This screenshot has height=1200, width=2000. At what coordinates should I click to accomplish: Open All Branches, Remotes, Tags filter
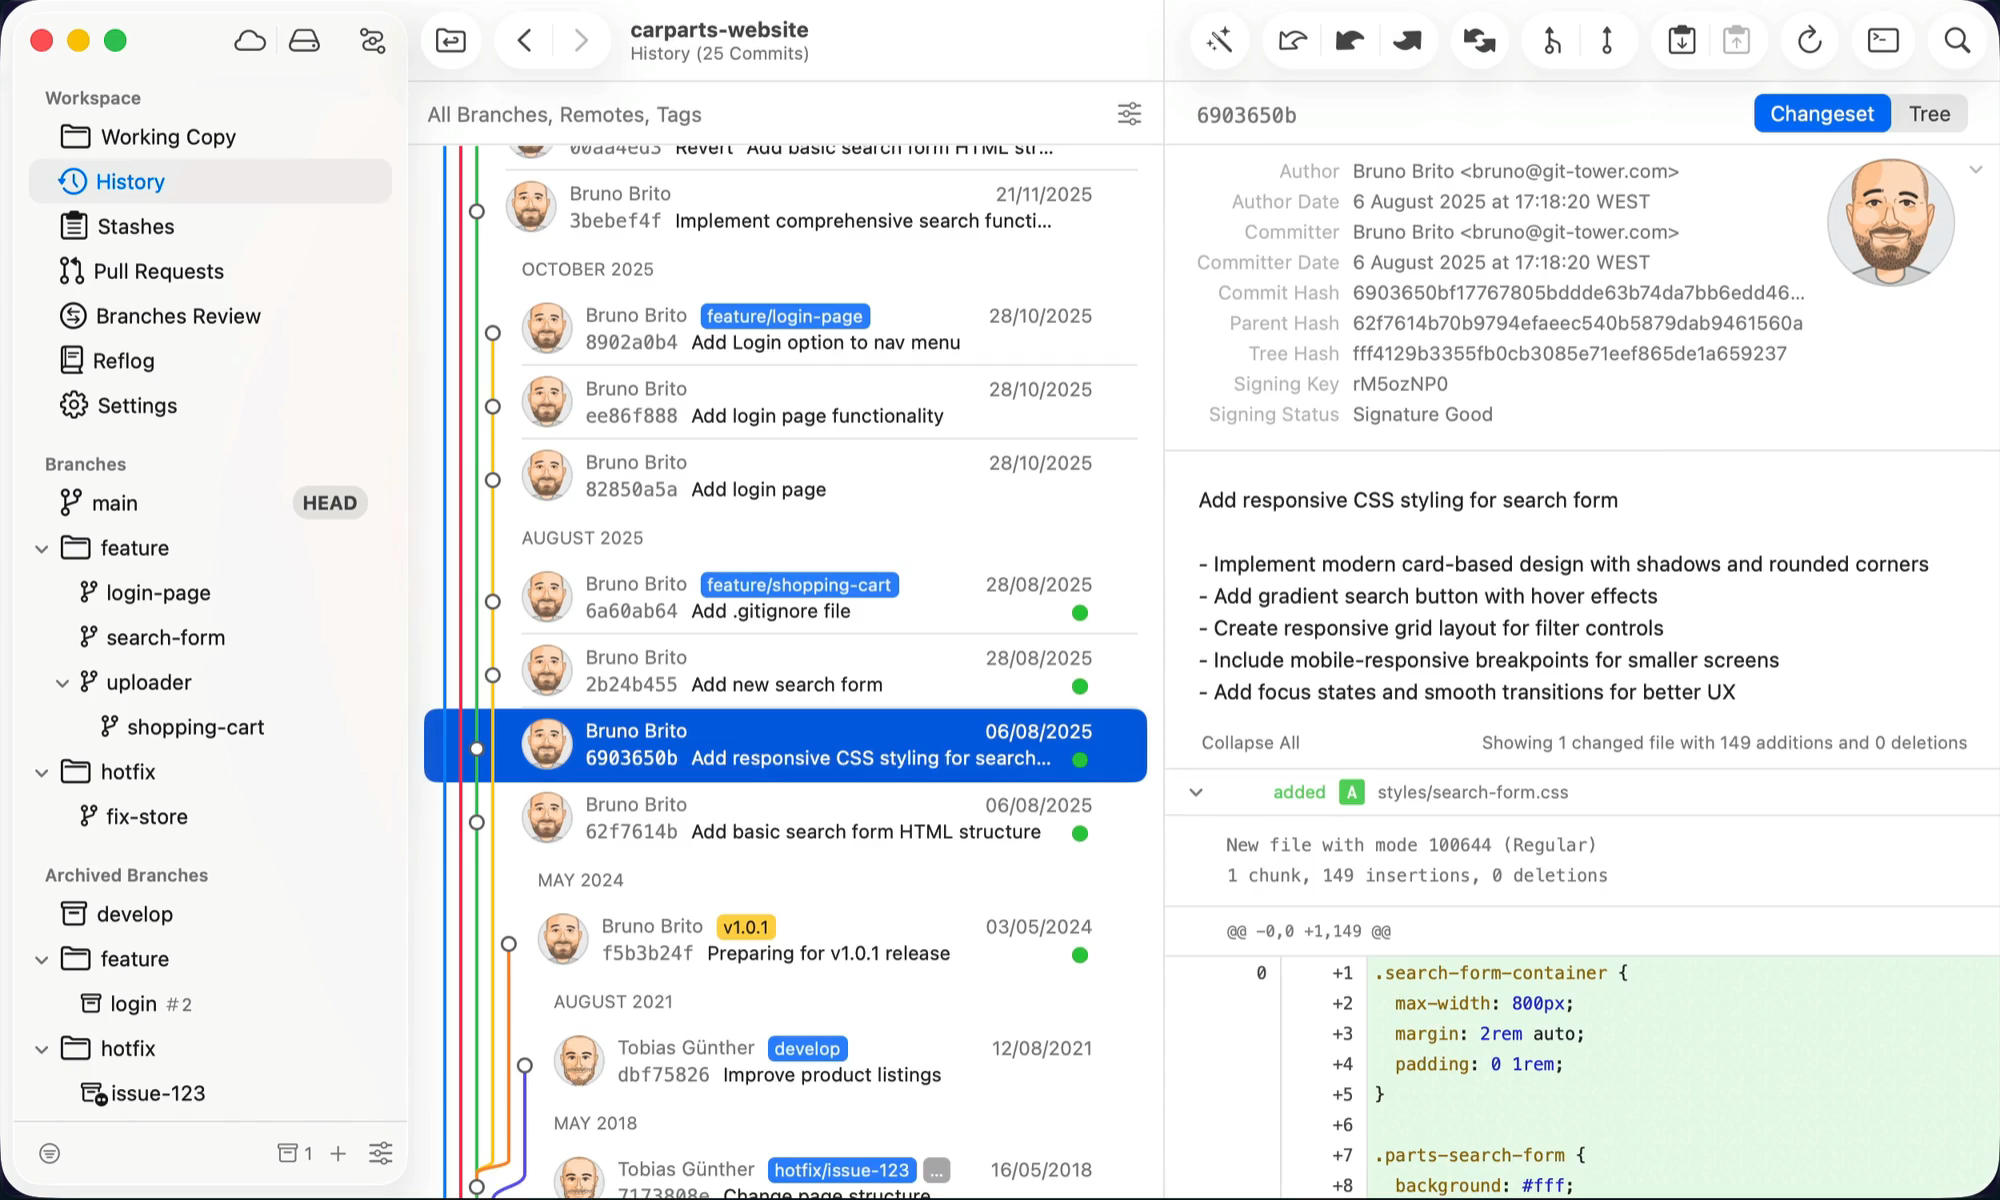[564, 115]
